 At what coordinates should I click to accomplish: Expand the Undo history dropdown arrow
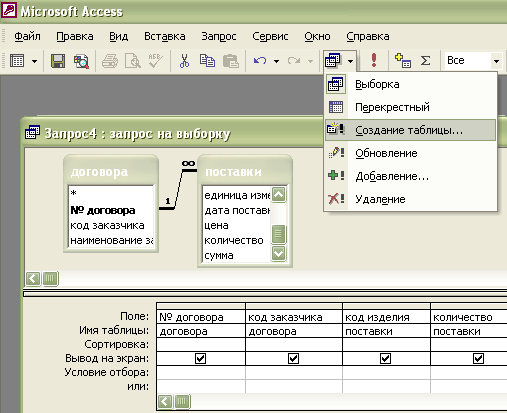coord(276,61)
